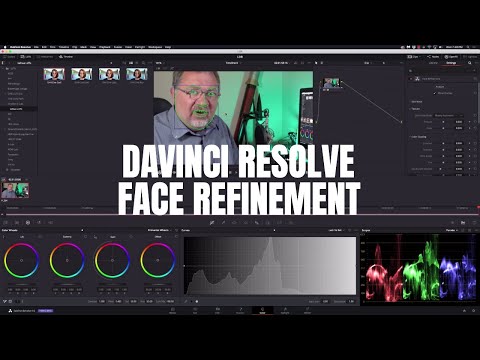The width and height of the screenshot is (480, 360).
Task: Collapse the Texture section
Action: (415, 109)
